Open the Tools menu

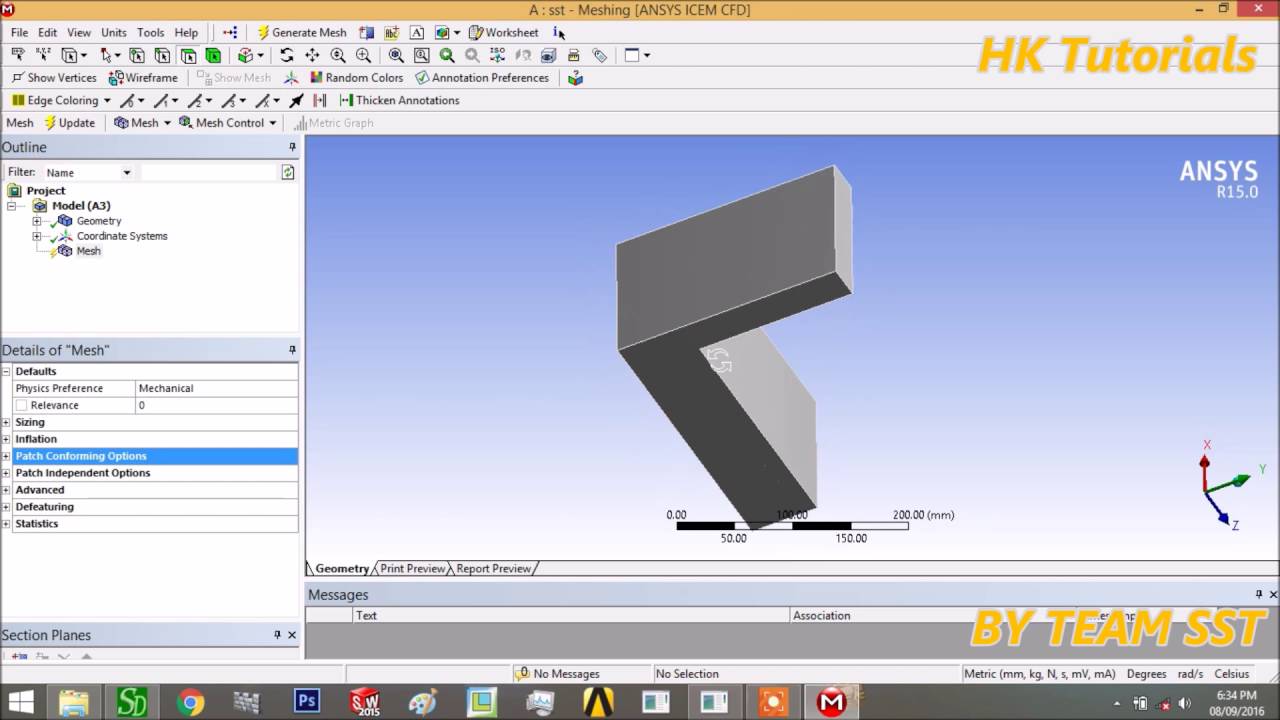click(x=150, y=32)
